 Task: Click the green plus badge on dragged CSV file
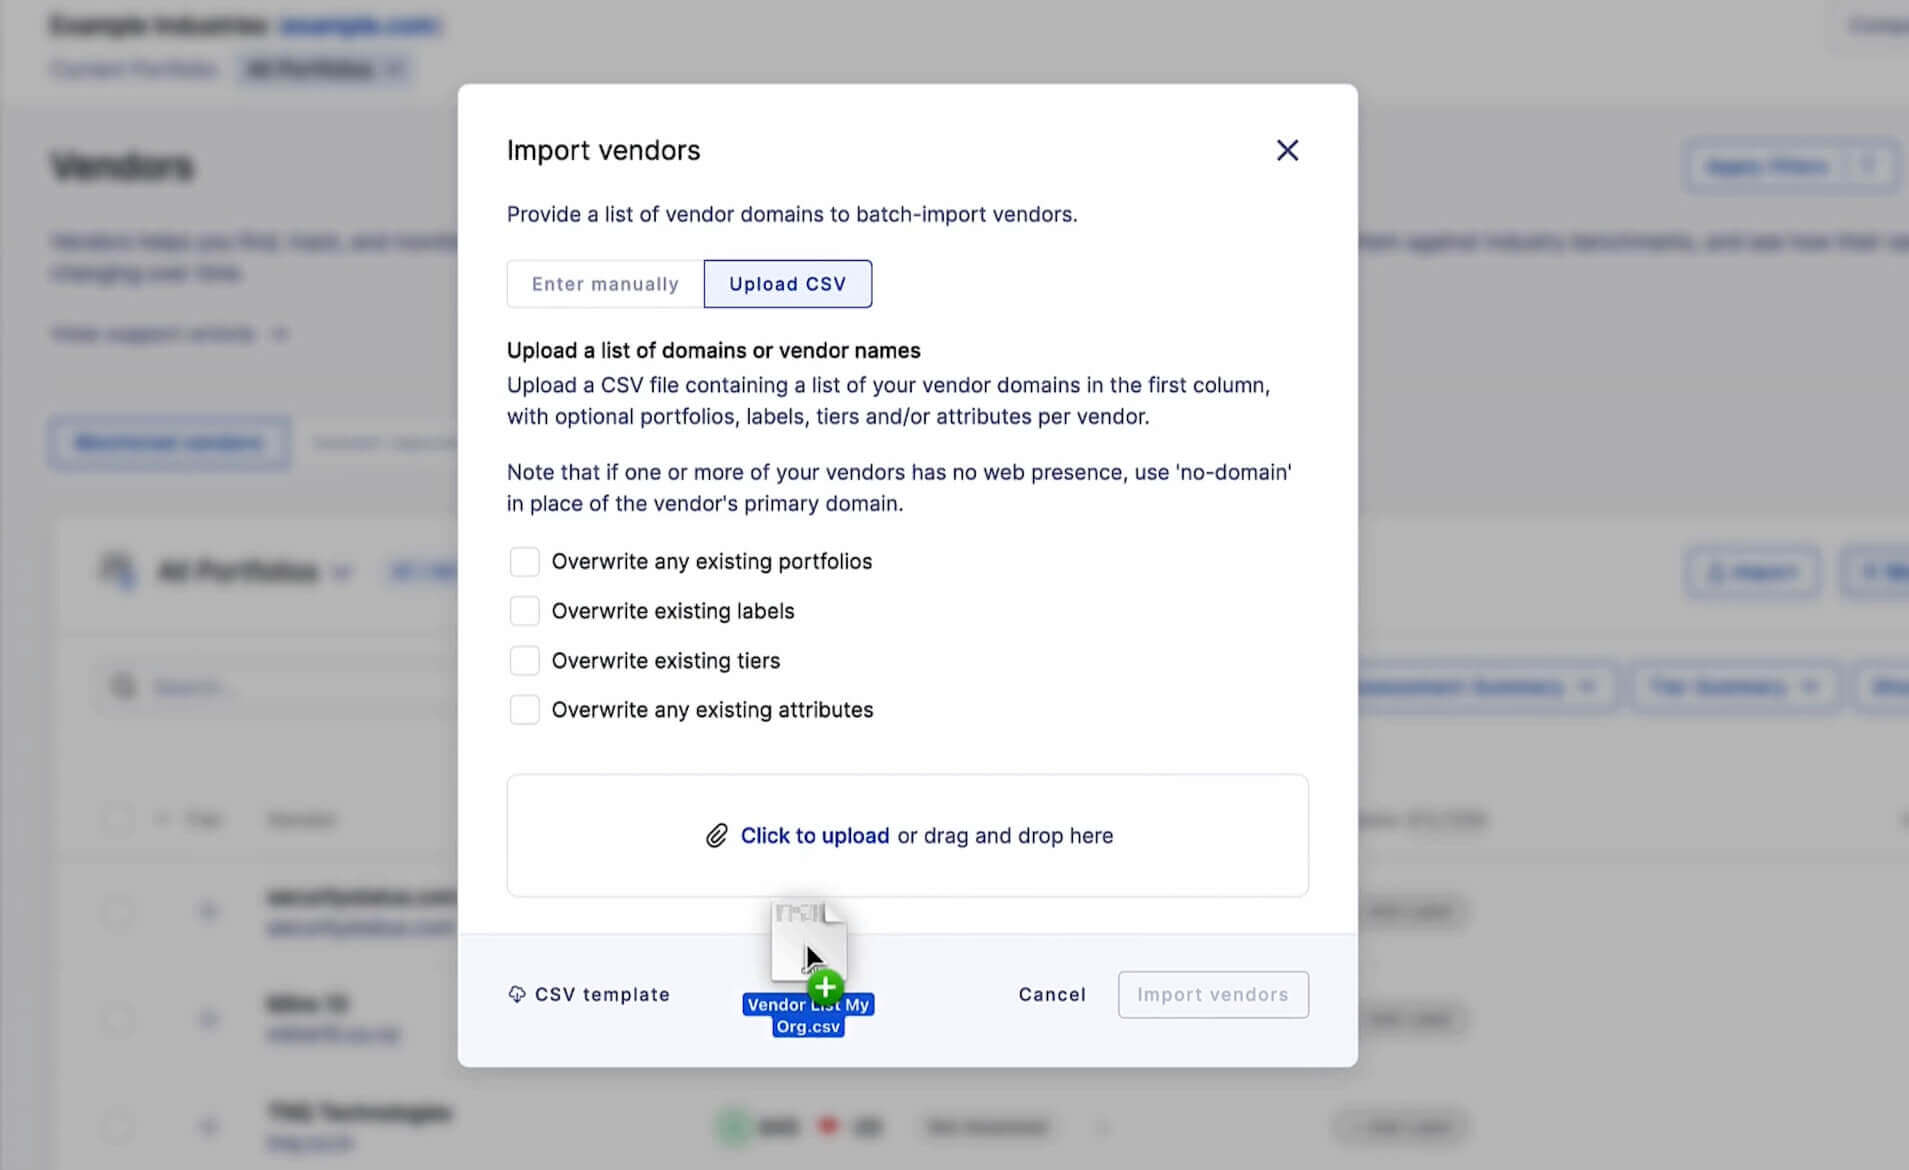(825, 986)
